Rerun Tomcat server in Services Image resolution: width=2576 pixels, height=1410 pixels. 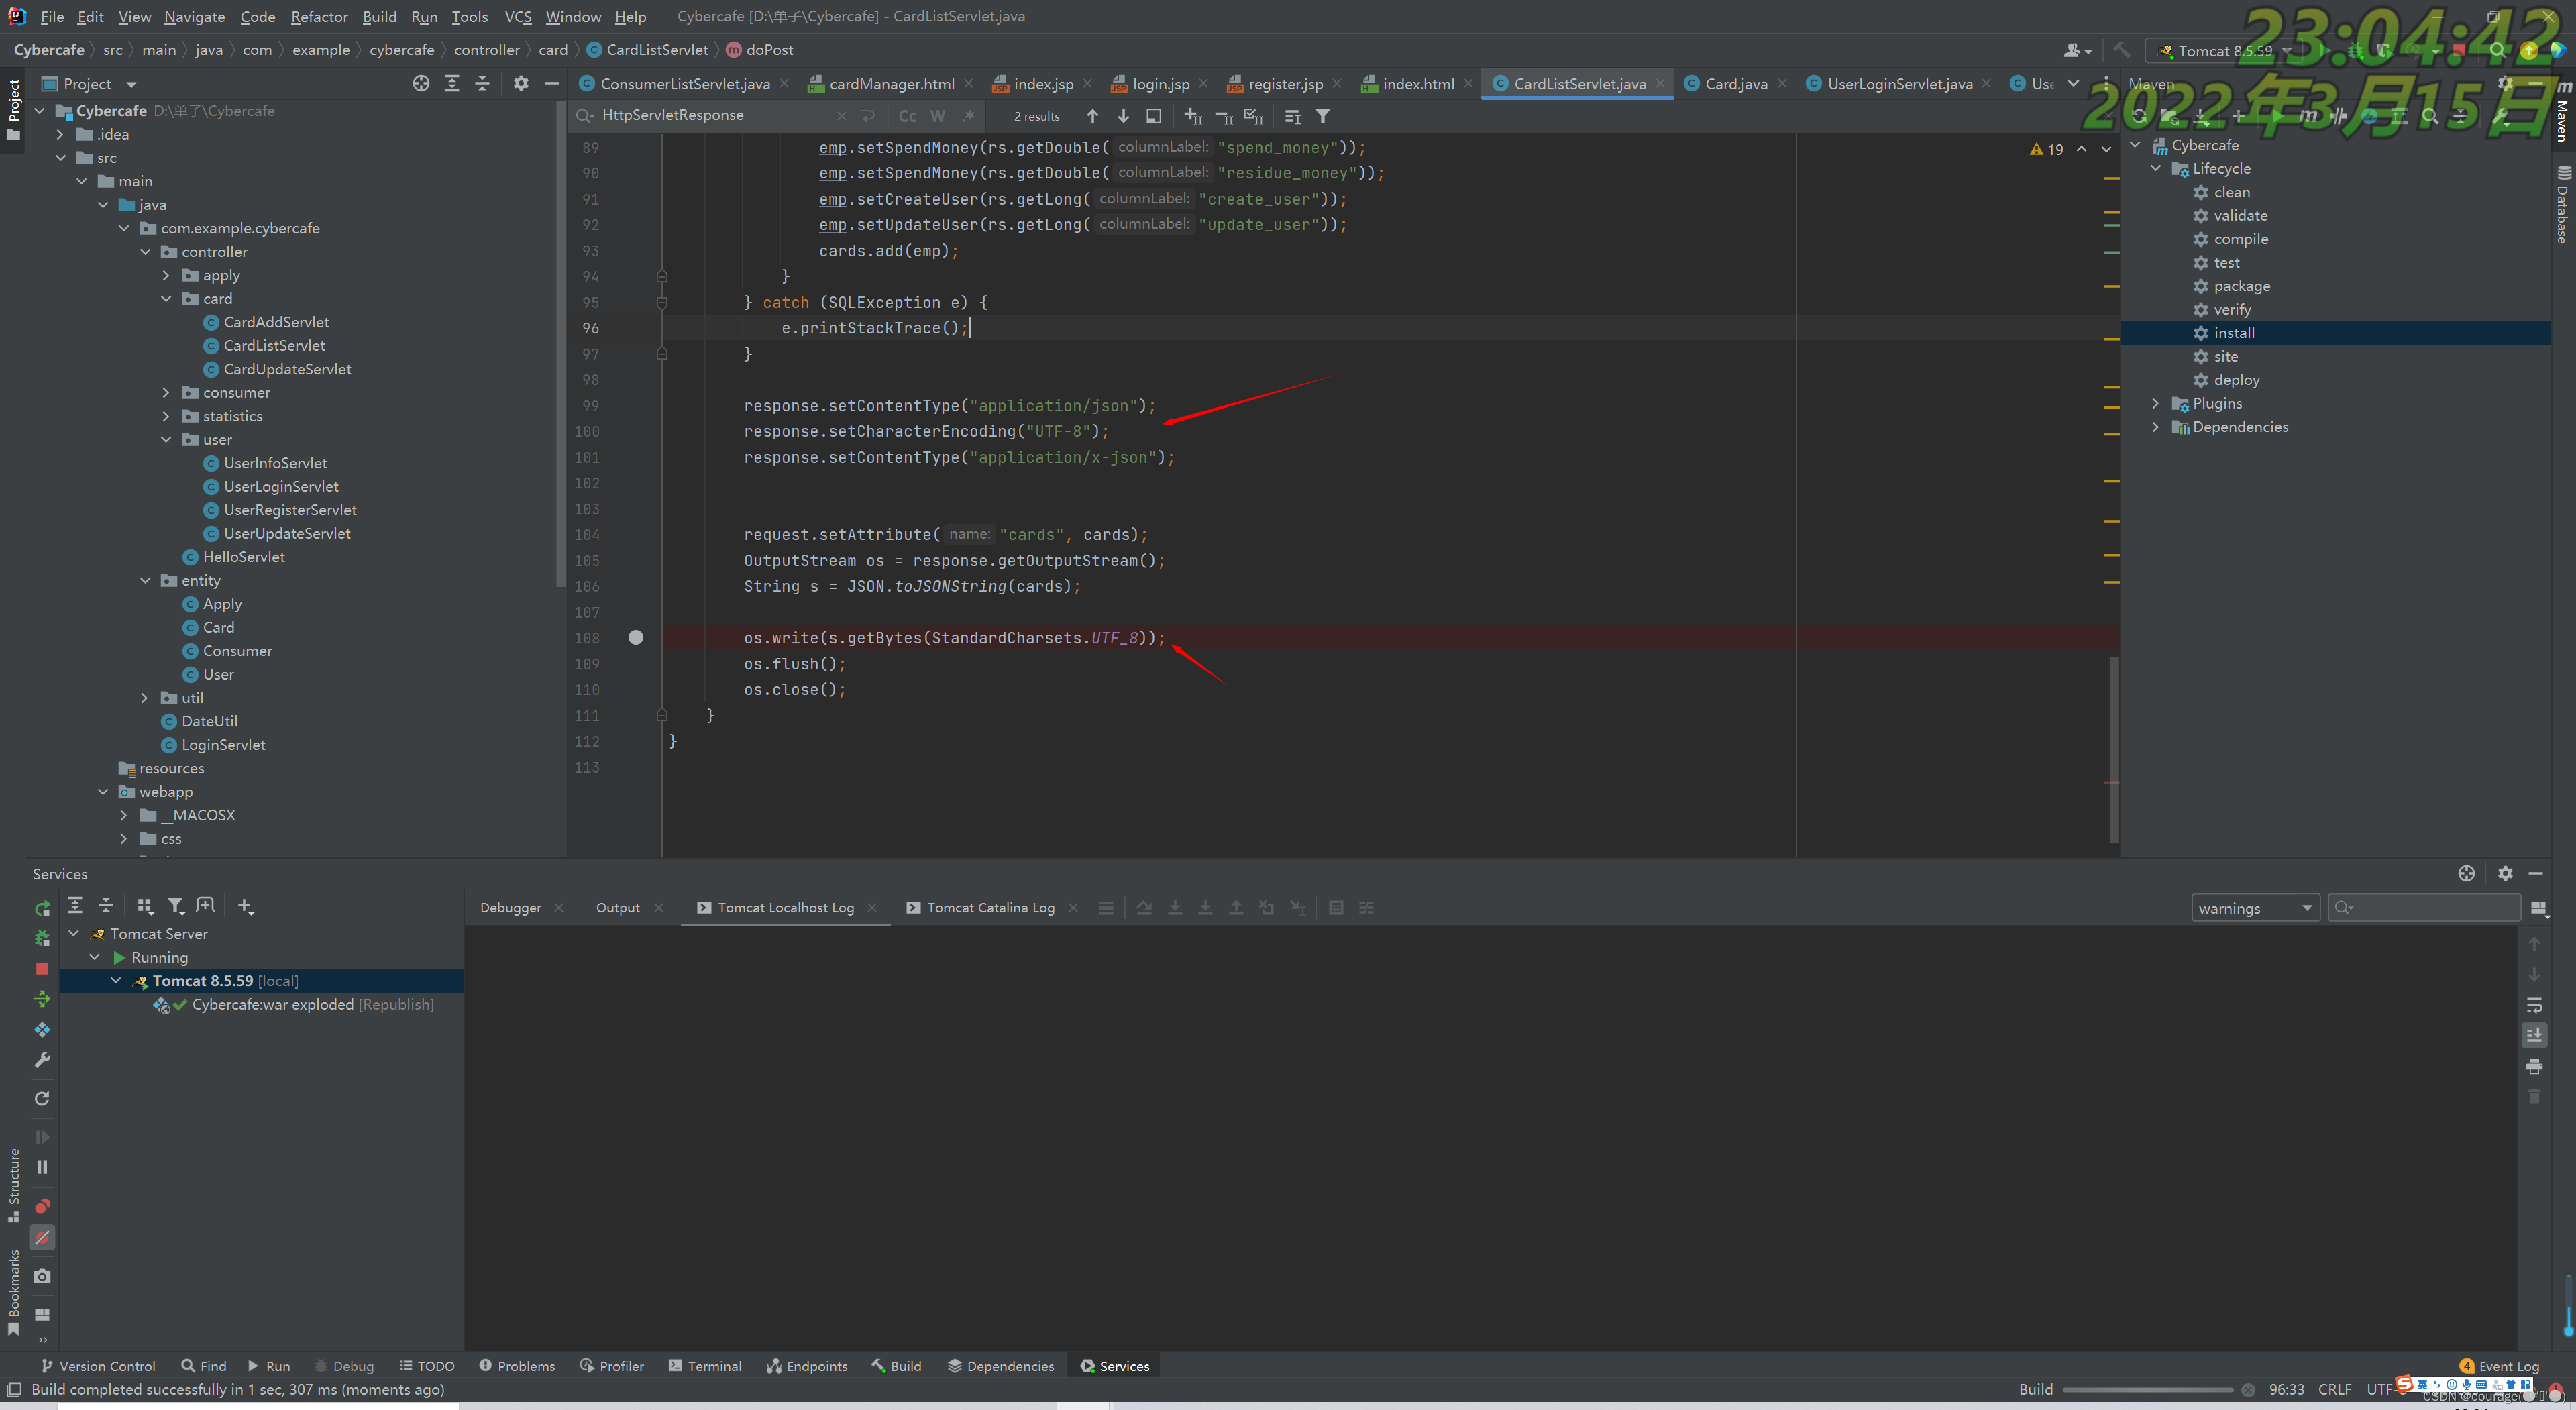pos(42,908)
